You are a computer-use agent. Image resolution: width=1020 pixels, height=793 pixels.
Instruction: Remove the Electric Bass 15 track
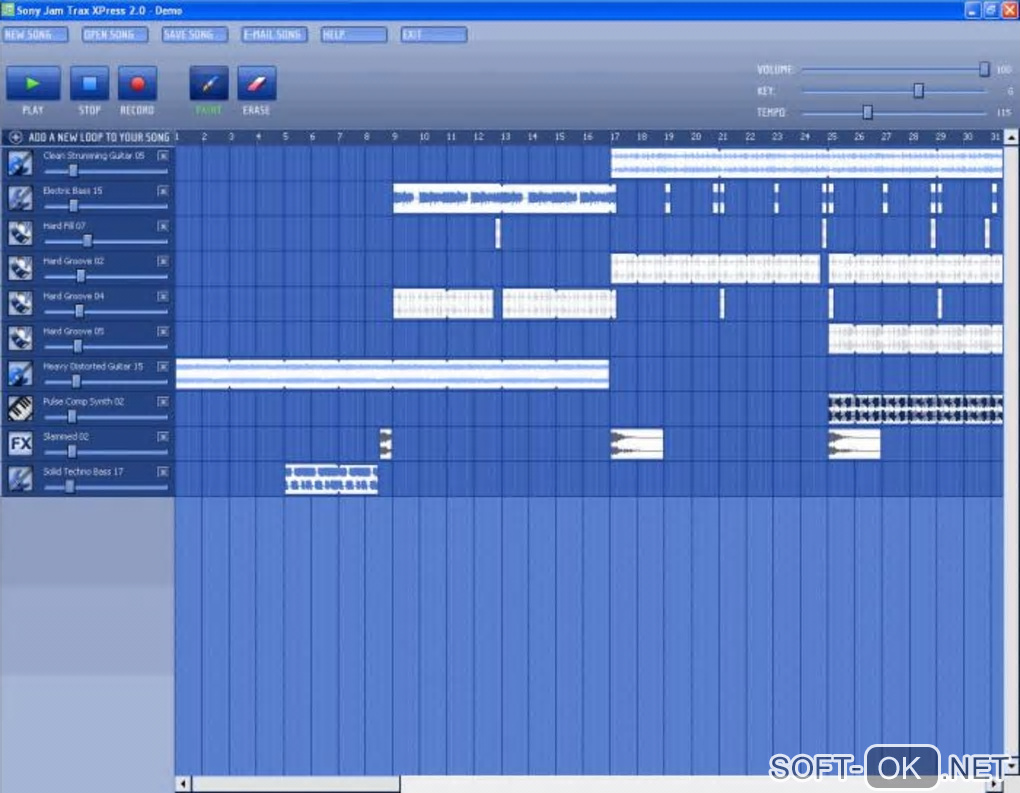click(x=163, y=191)
